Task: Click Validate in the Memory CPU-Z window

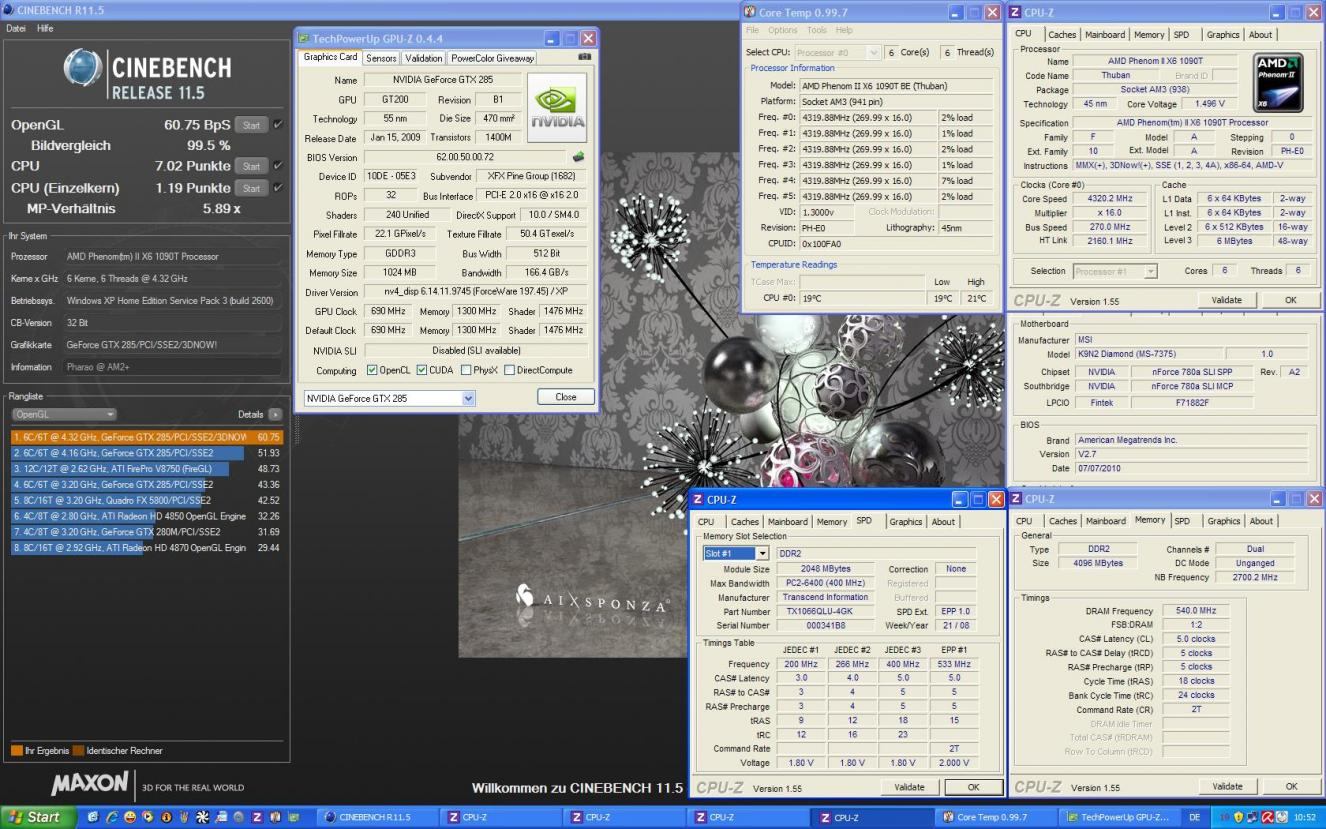Action: coord(1227,787)
